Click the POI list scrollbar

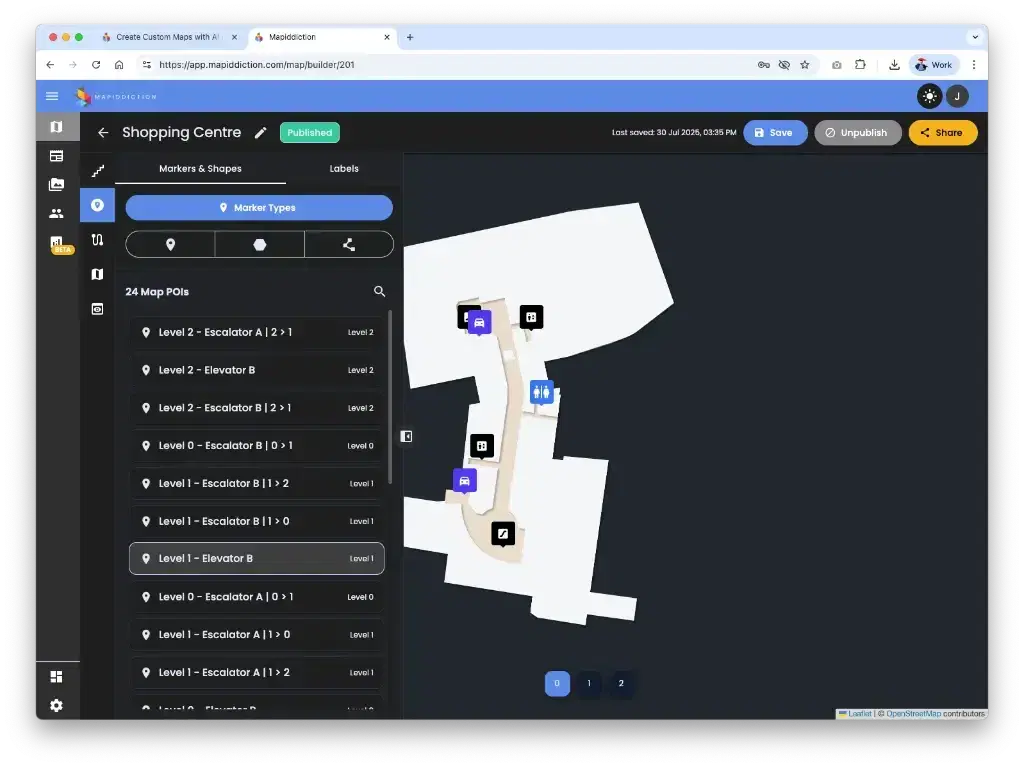(x=390, y=397)
